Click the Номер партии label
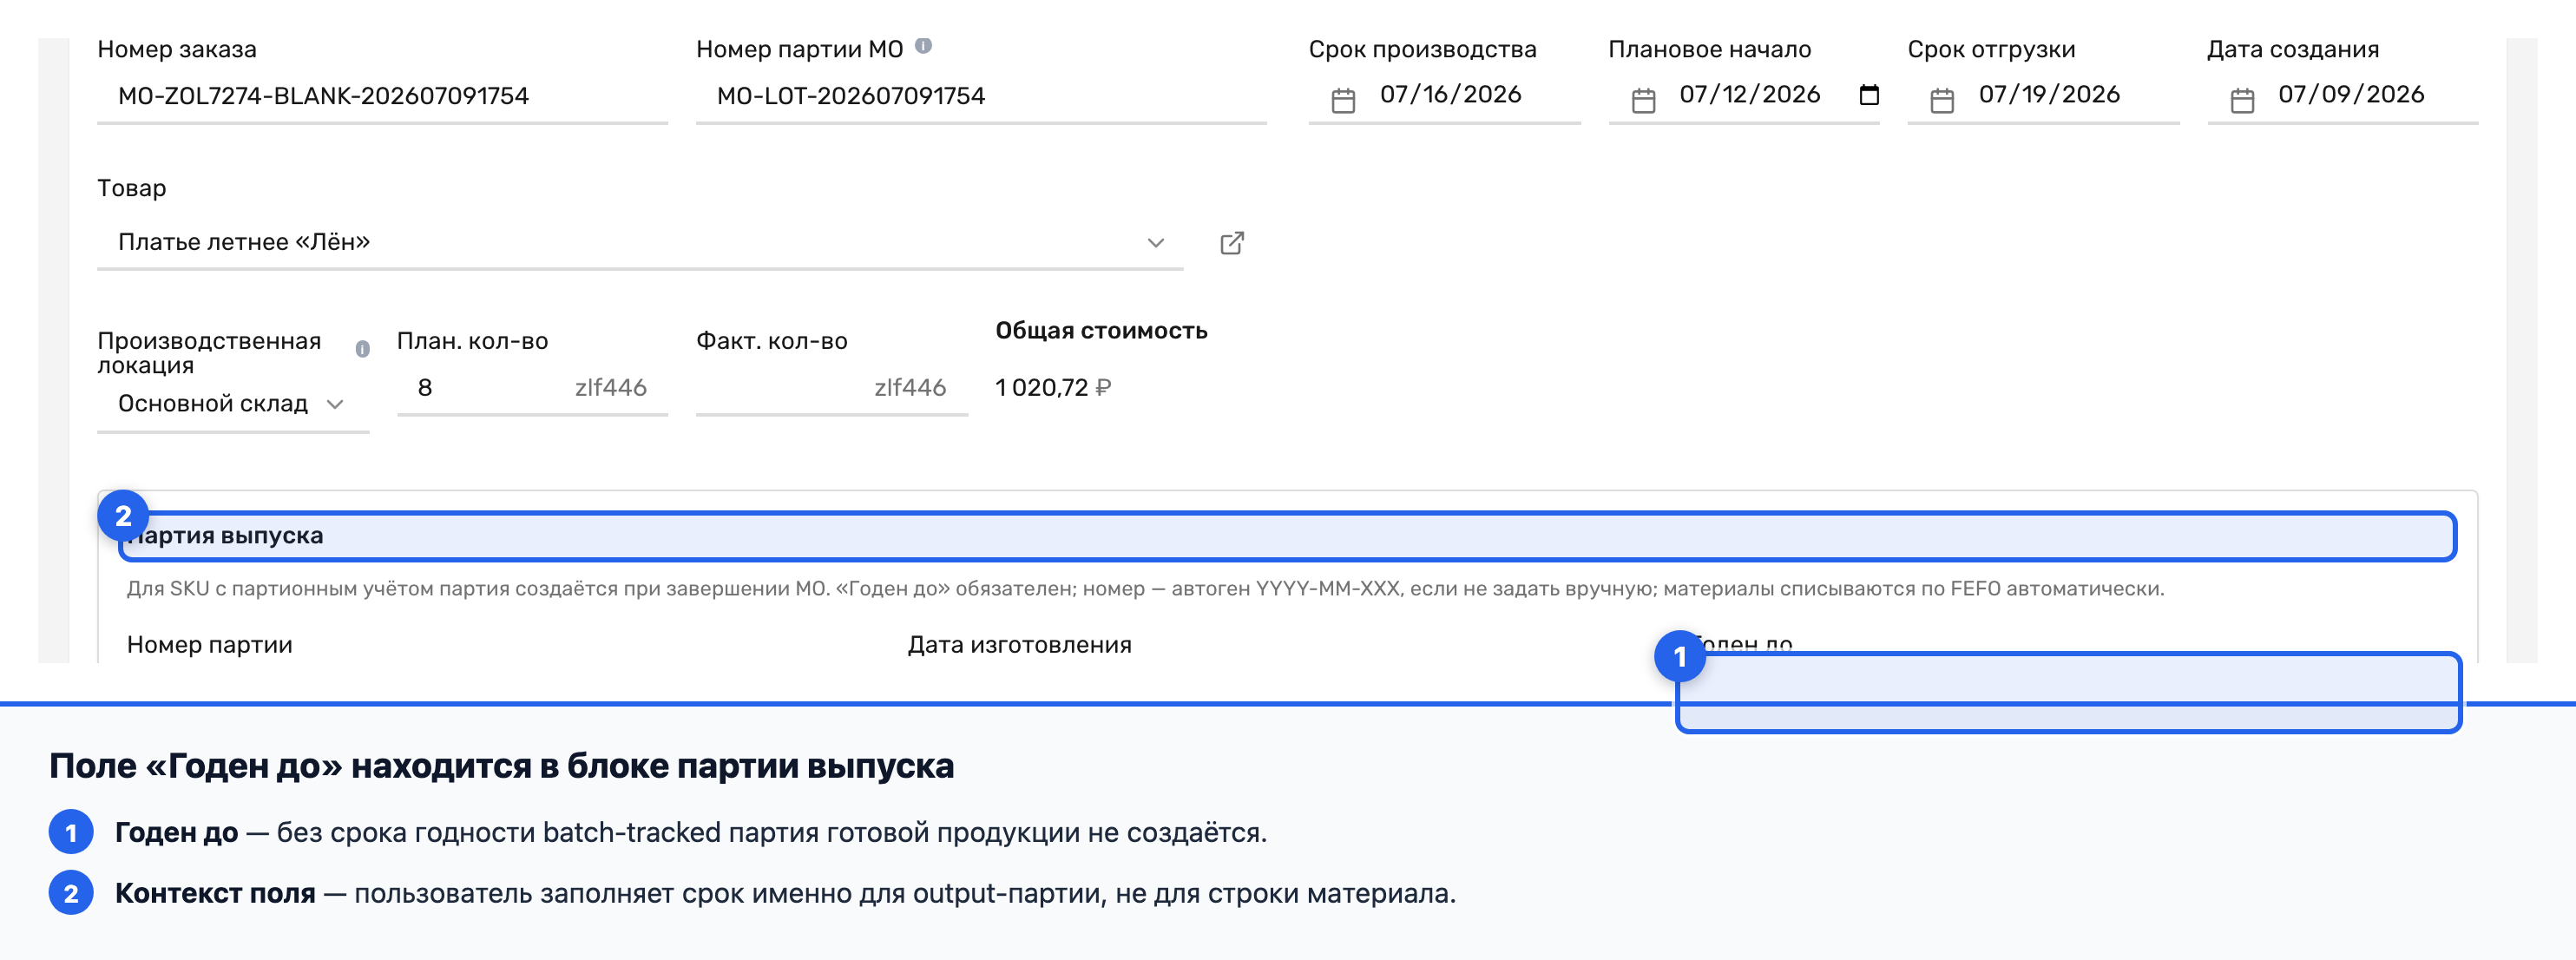Screen dimensions: 2576x960 coord(210,645)
